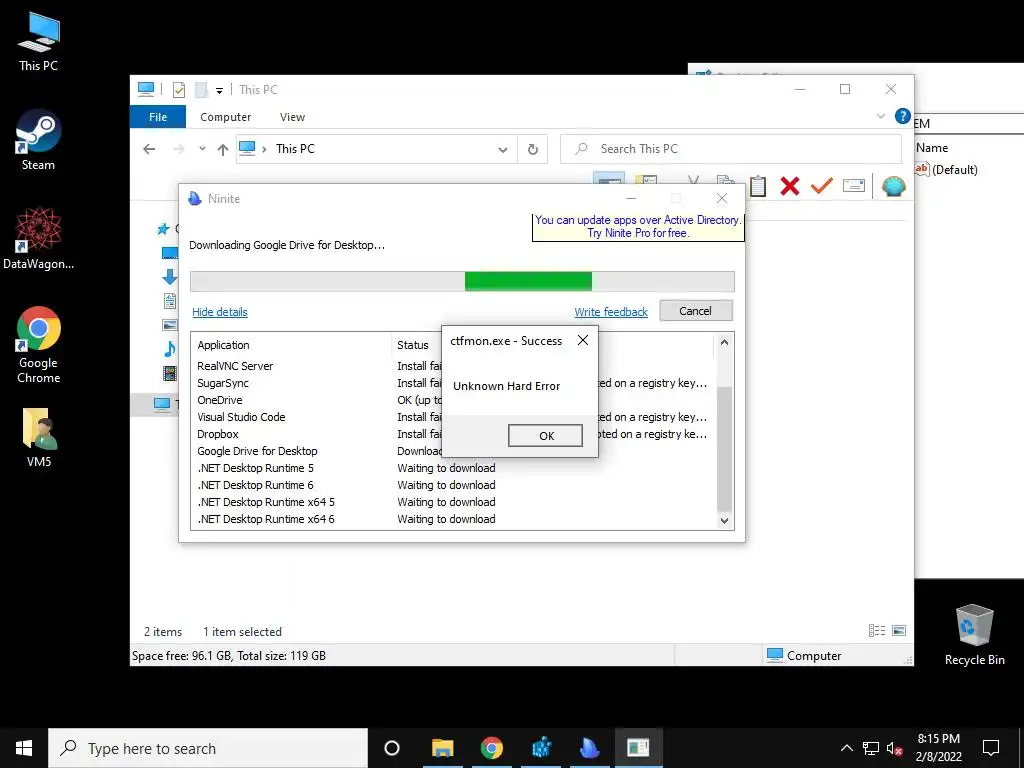
Task: Click the Write feedback link
Action: [x=611, y=312]
